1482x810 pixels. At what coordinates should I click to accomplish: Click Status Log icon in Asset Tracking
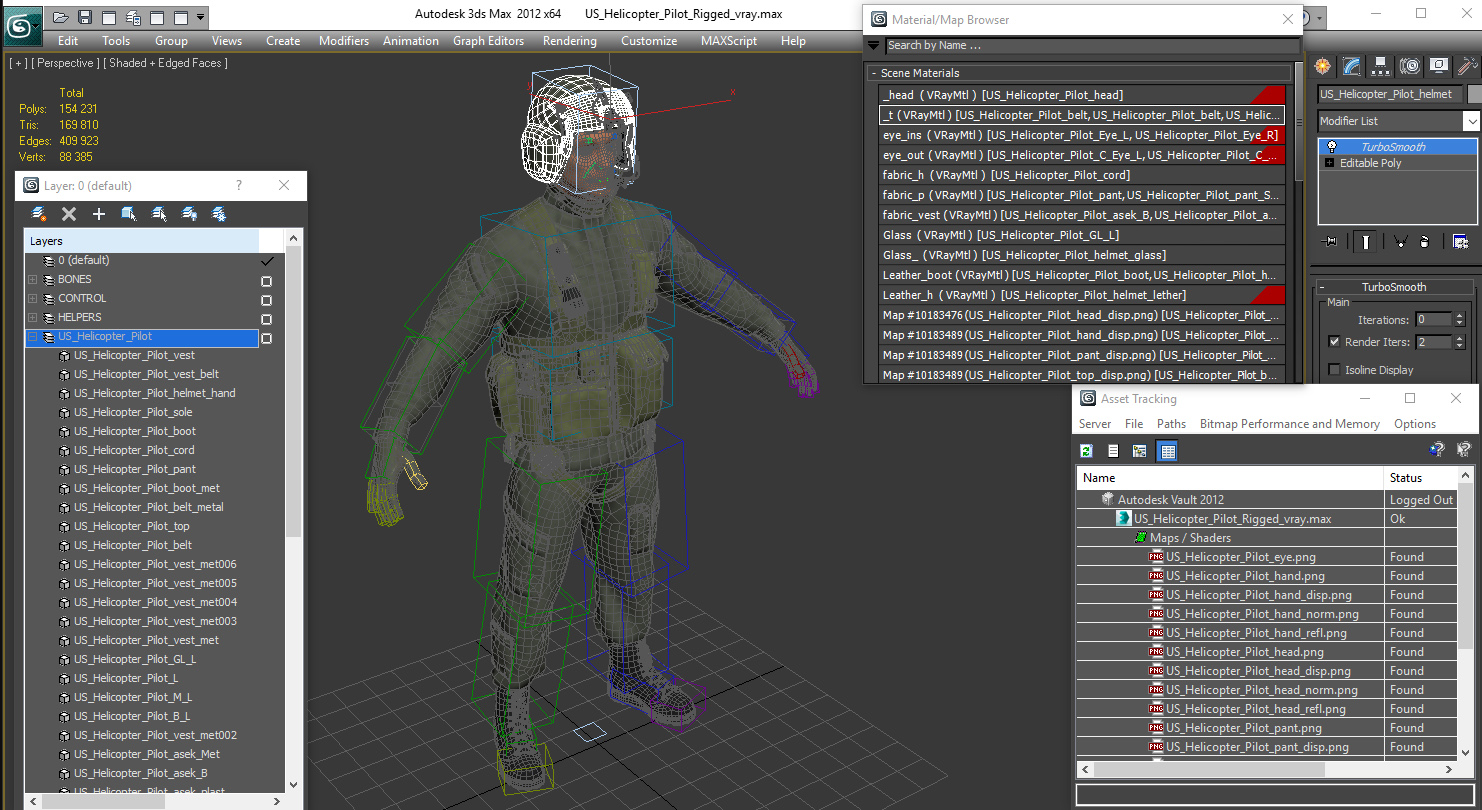(1113, 451)
